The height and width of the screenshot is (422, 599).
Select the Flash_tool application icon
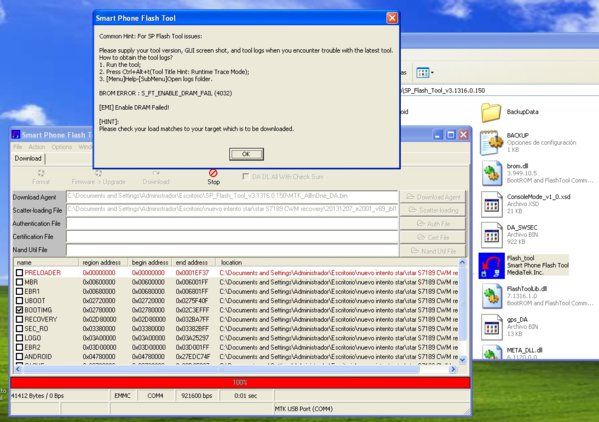pyautogui.click(x=492, y=265)
